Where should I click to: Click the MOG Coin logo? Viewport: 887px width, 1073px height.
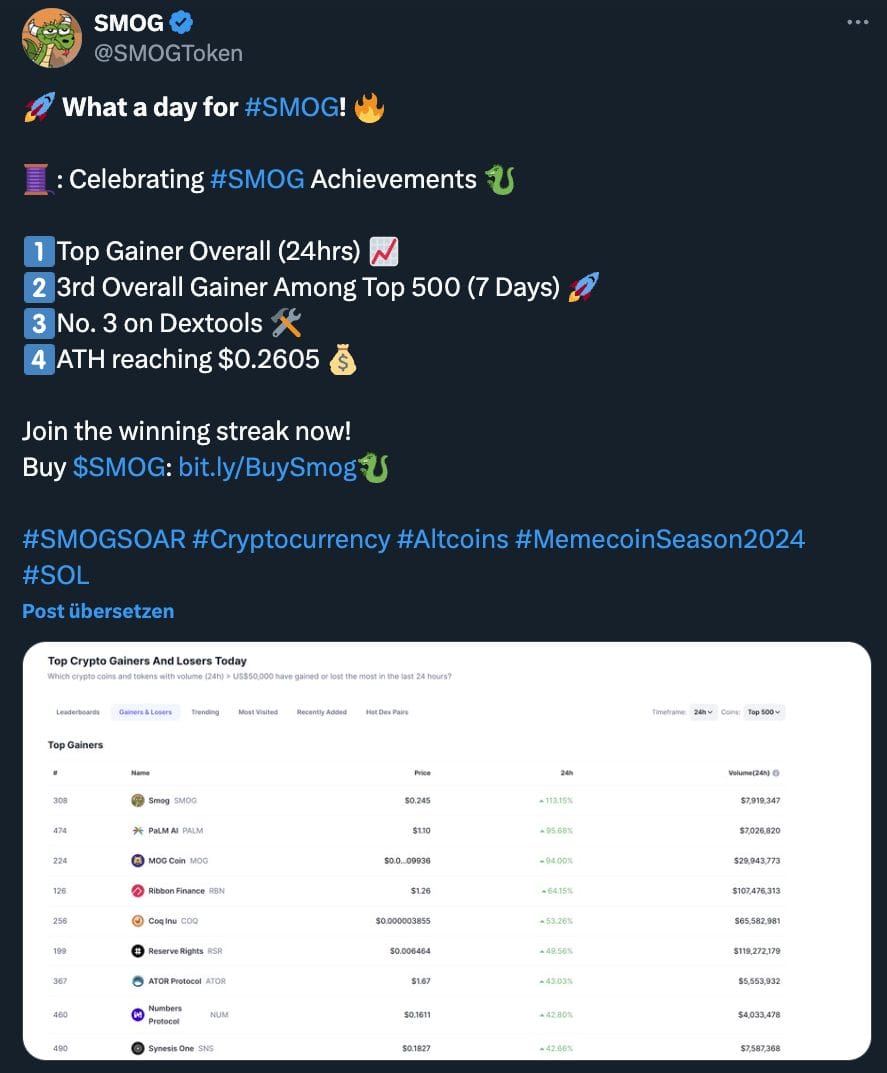tap(135, 859)
